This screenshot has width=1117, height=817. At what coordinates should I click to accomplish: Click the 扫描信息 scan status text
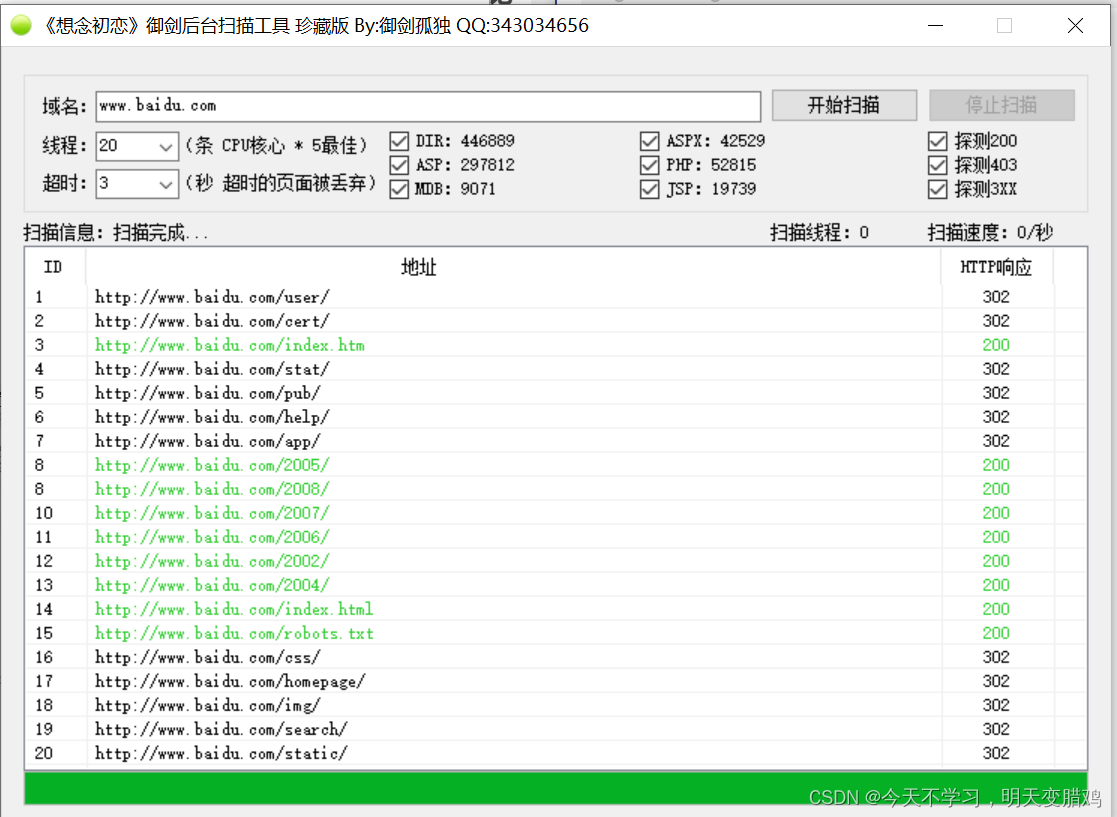[116, 233]
